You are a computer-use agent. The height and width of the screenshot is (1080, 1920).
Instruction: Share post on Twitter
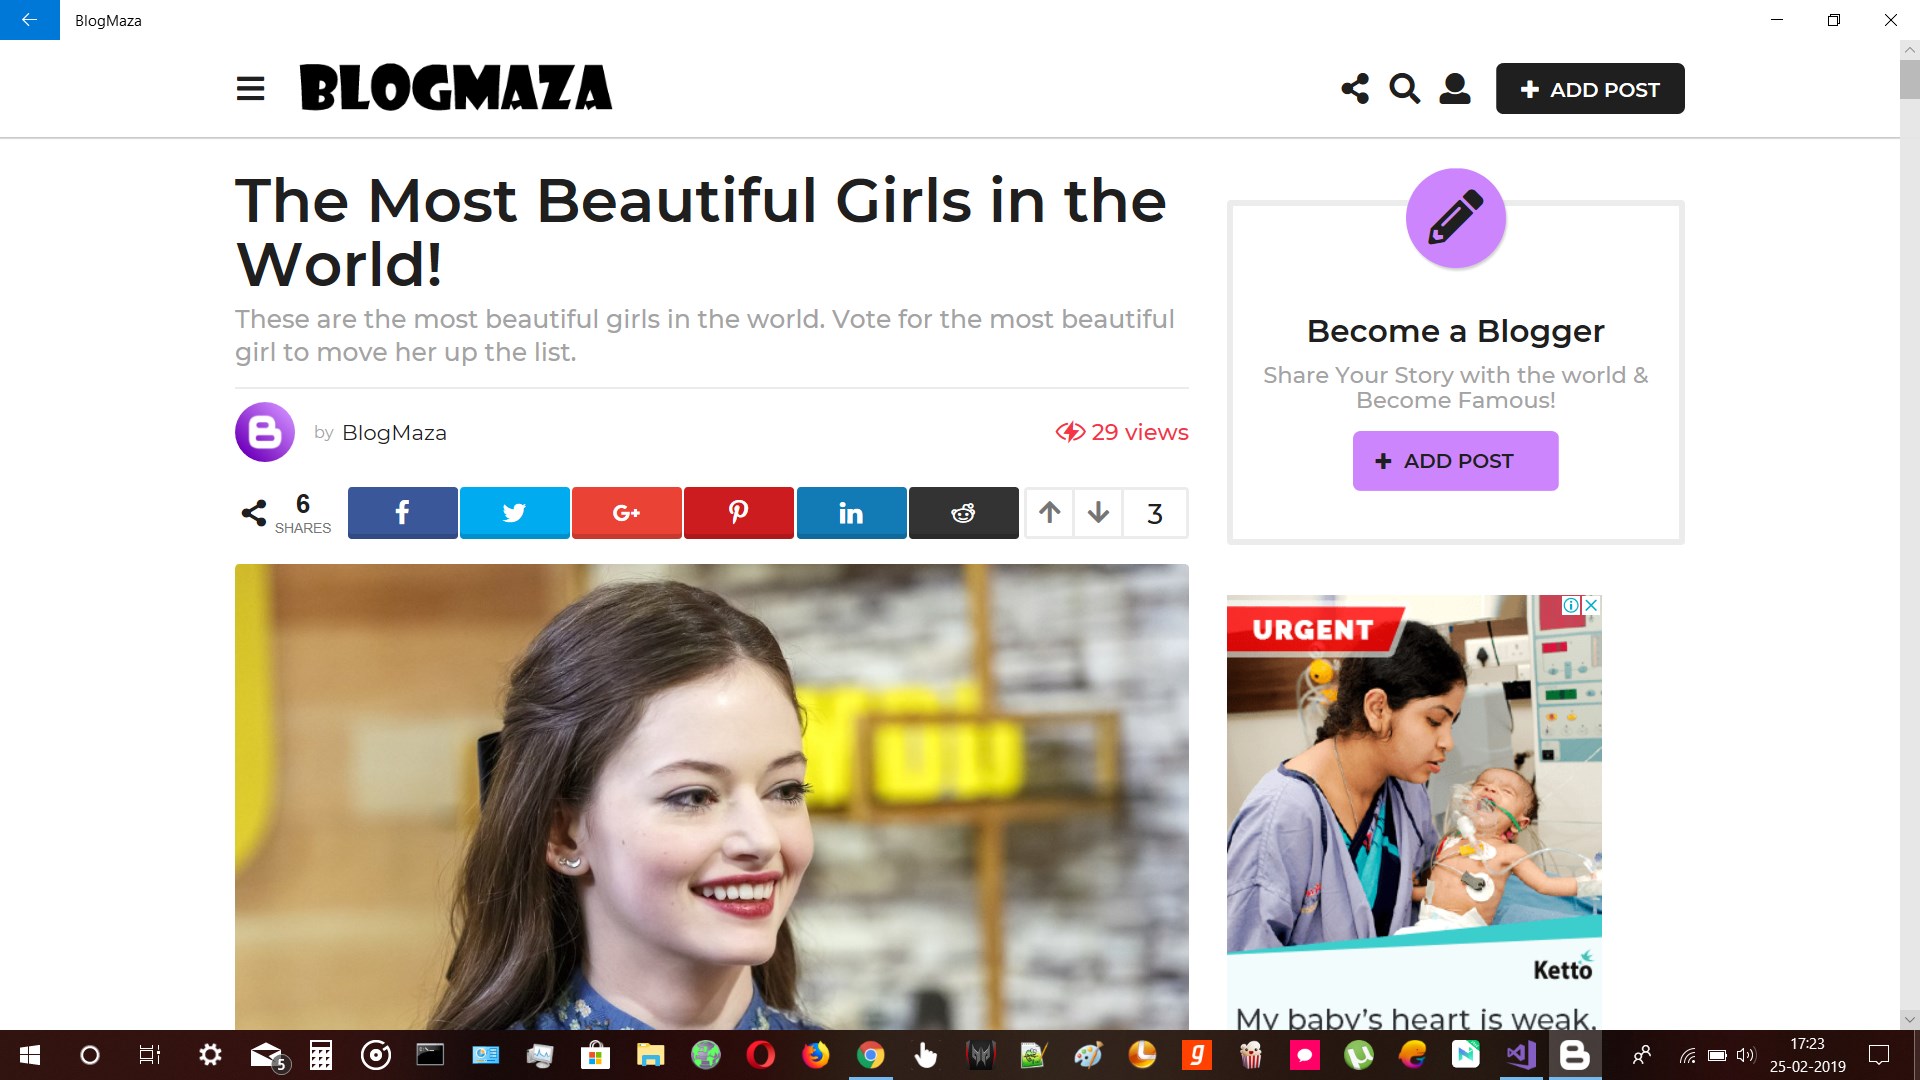point(514,513)
